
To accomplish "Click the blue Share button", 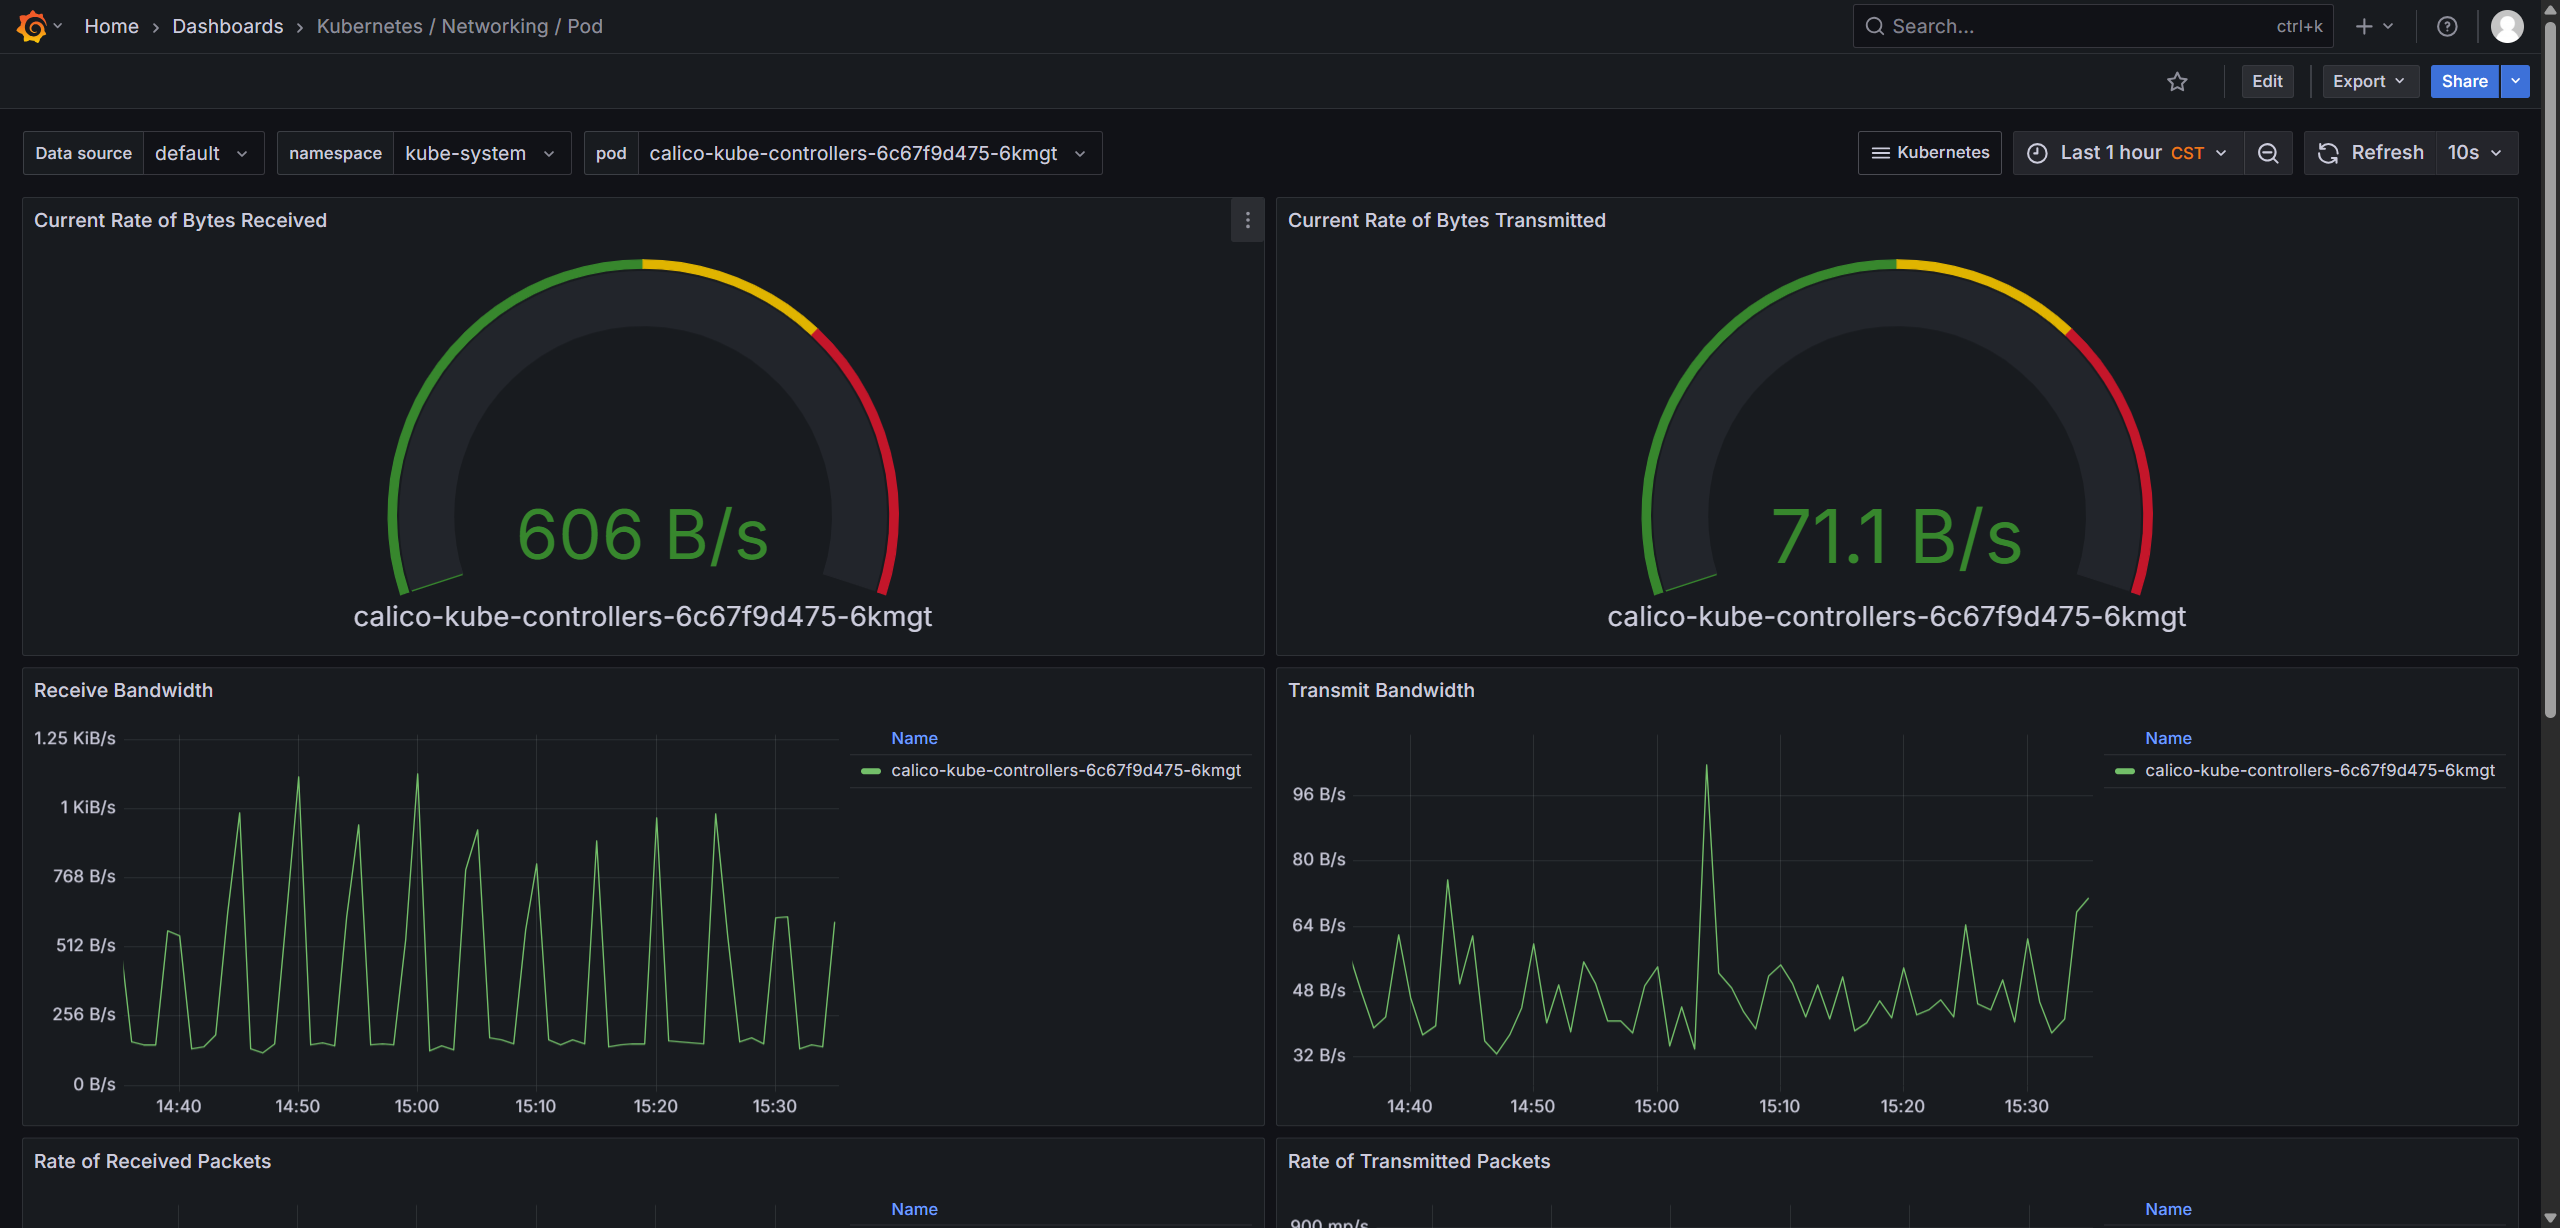I will point(2464,82).
